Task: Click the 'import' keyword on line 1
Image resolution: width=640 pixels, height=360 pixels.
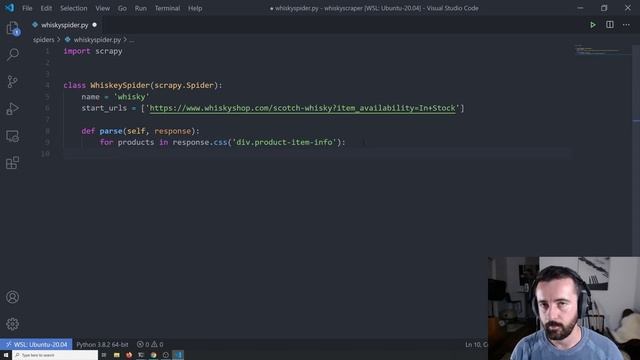Action: [77, 51]
